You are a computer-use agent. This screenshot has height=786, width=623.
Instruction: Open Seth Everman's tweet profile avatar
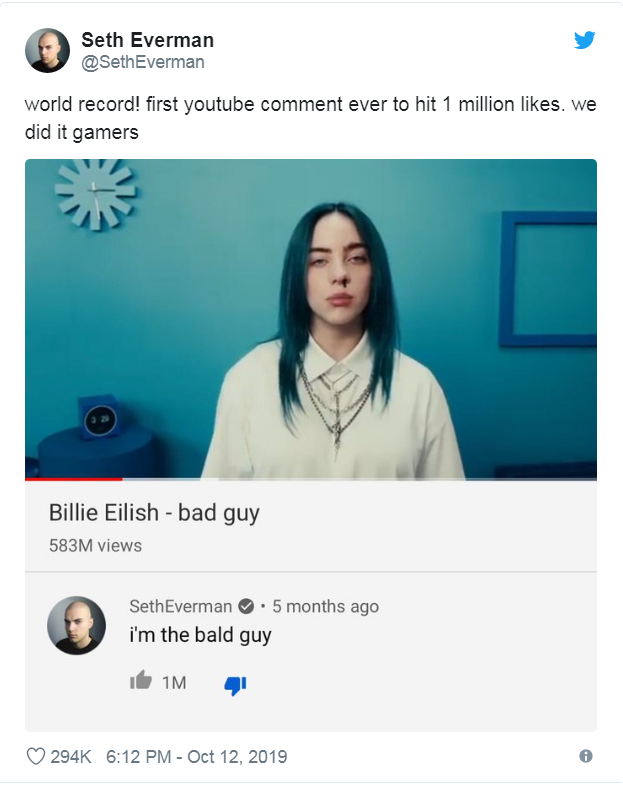(48, 50)
